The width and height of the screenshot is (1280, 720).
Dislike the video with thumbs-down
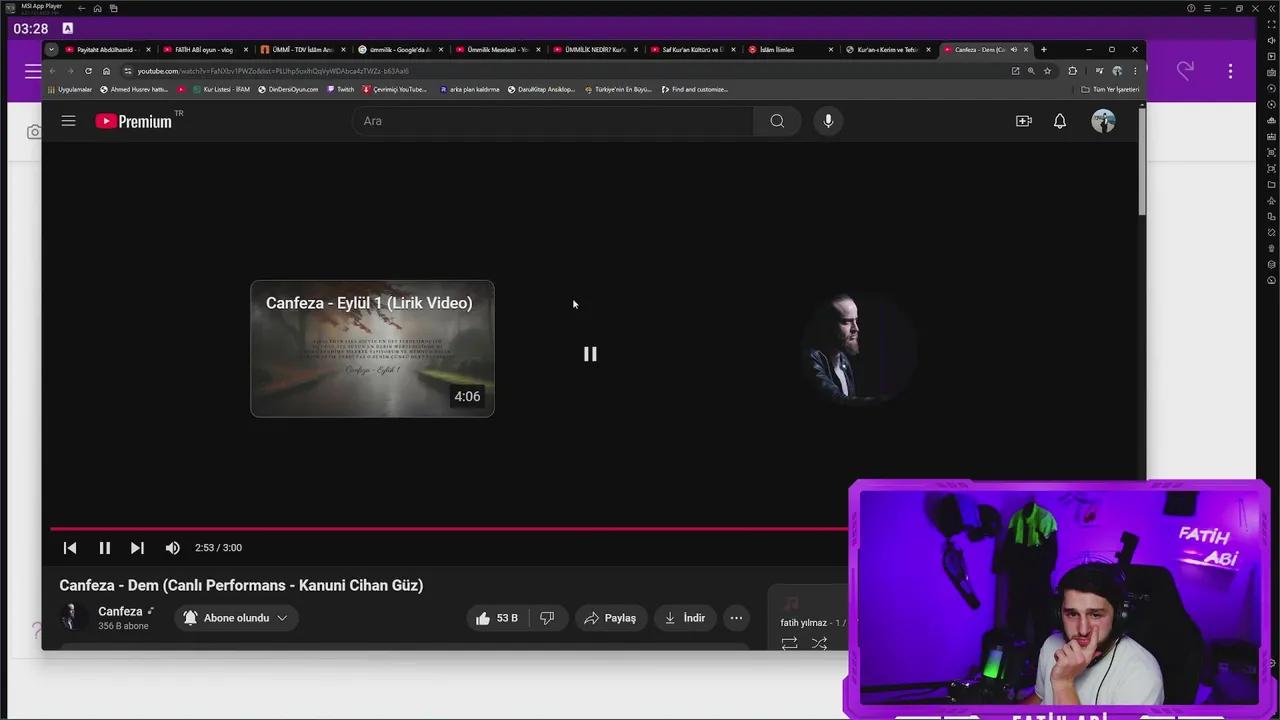[x=547, y=618]
